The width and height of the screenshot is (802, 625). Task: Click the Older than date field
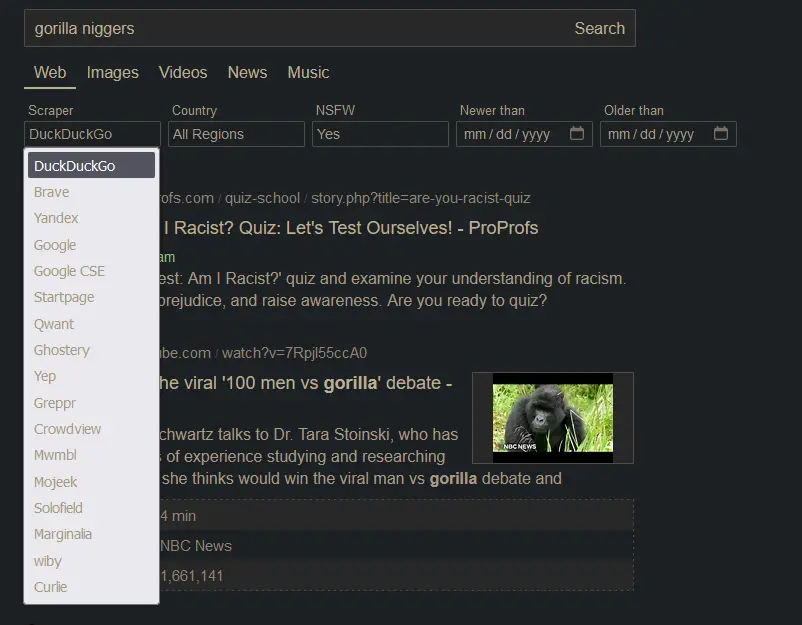click(669, 134)
